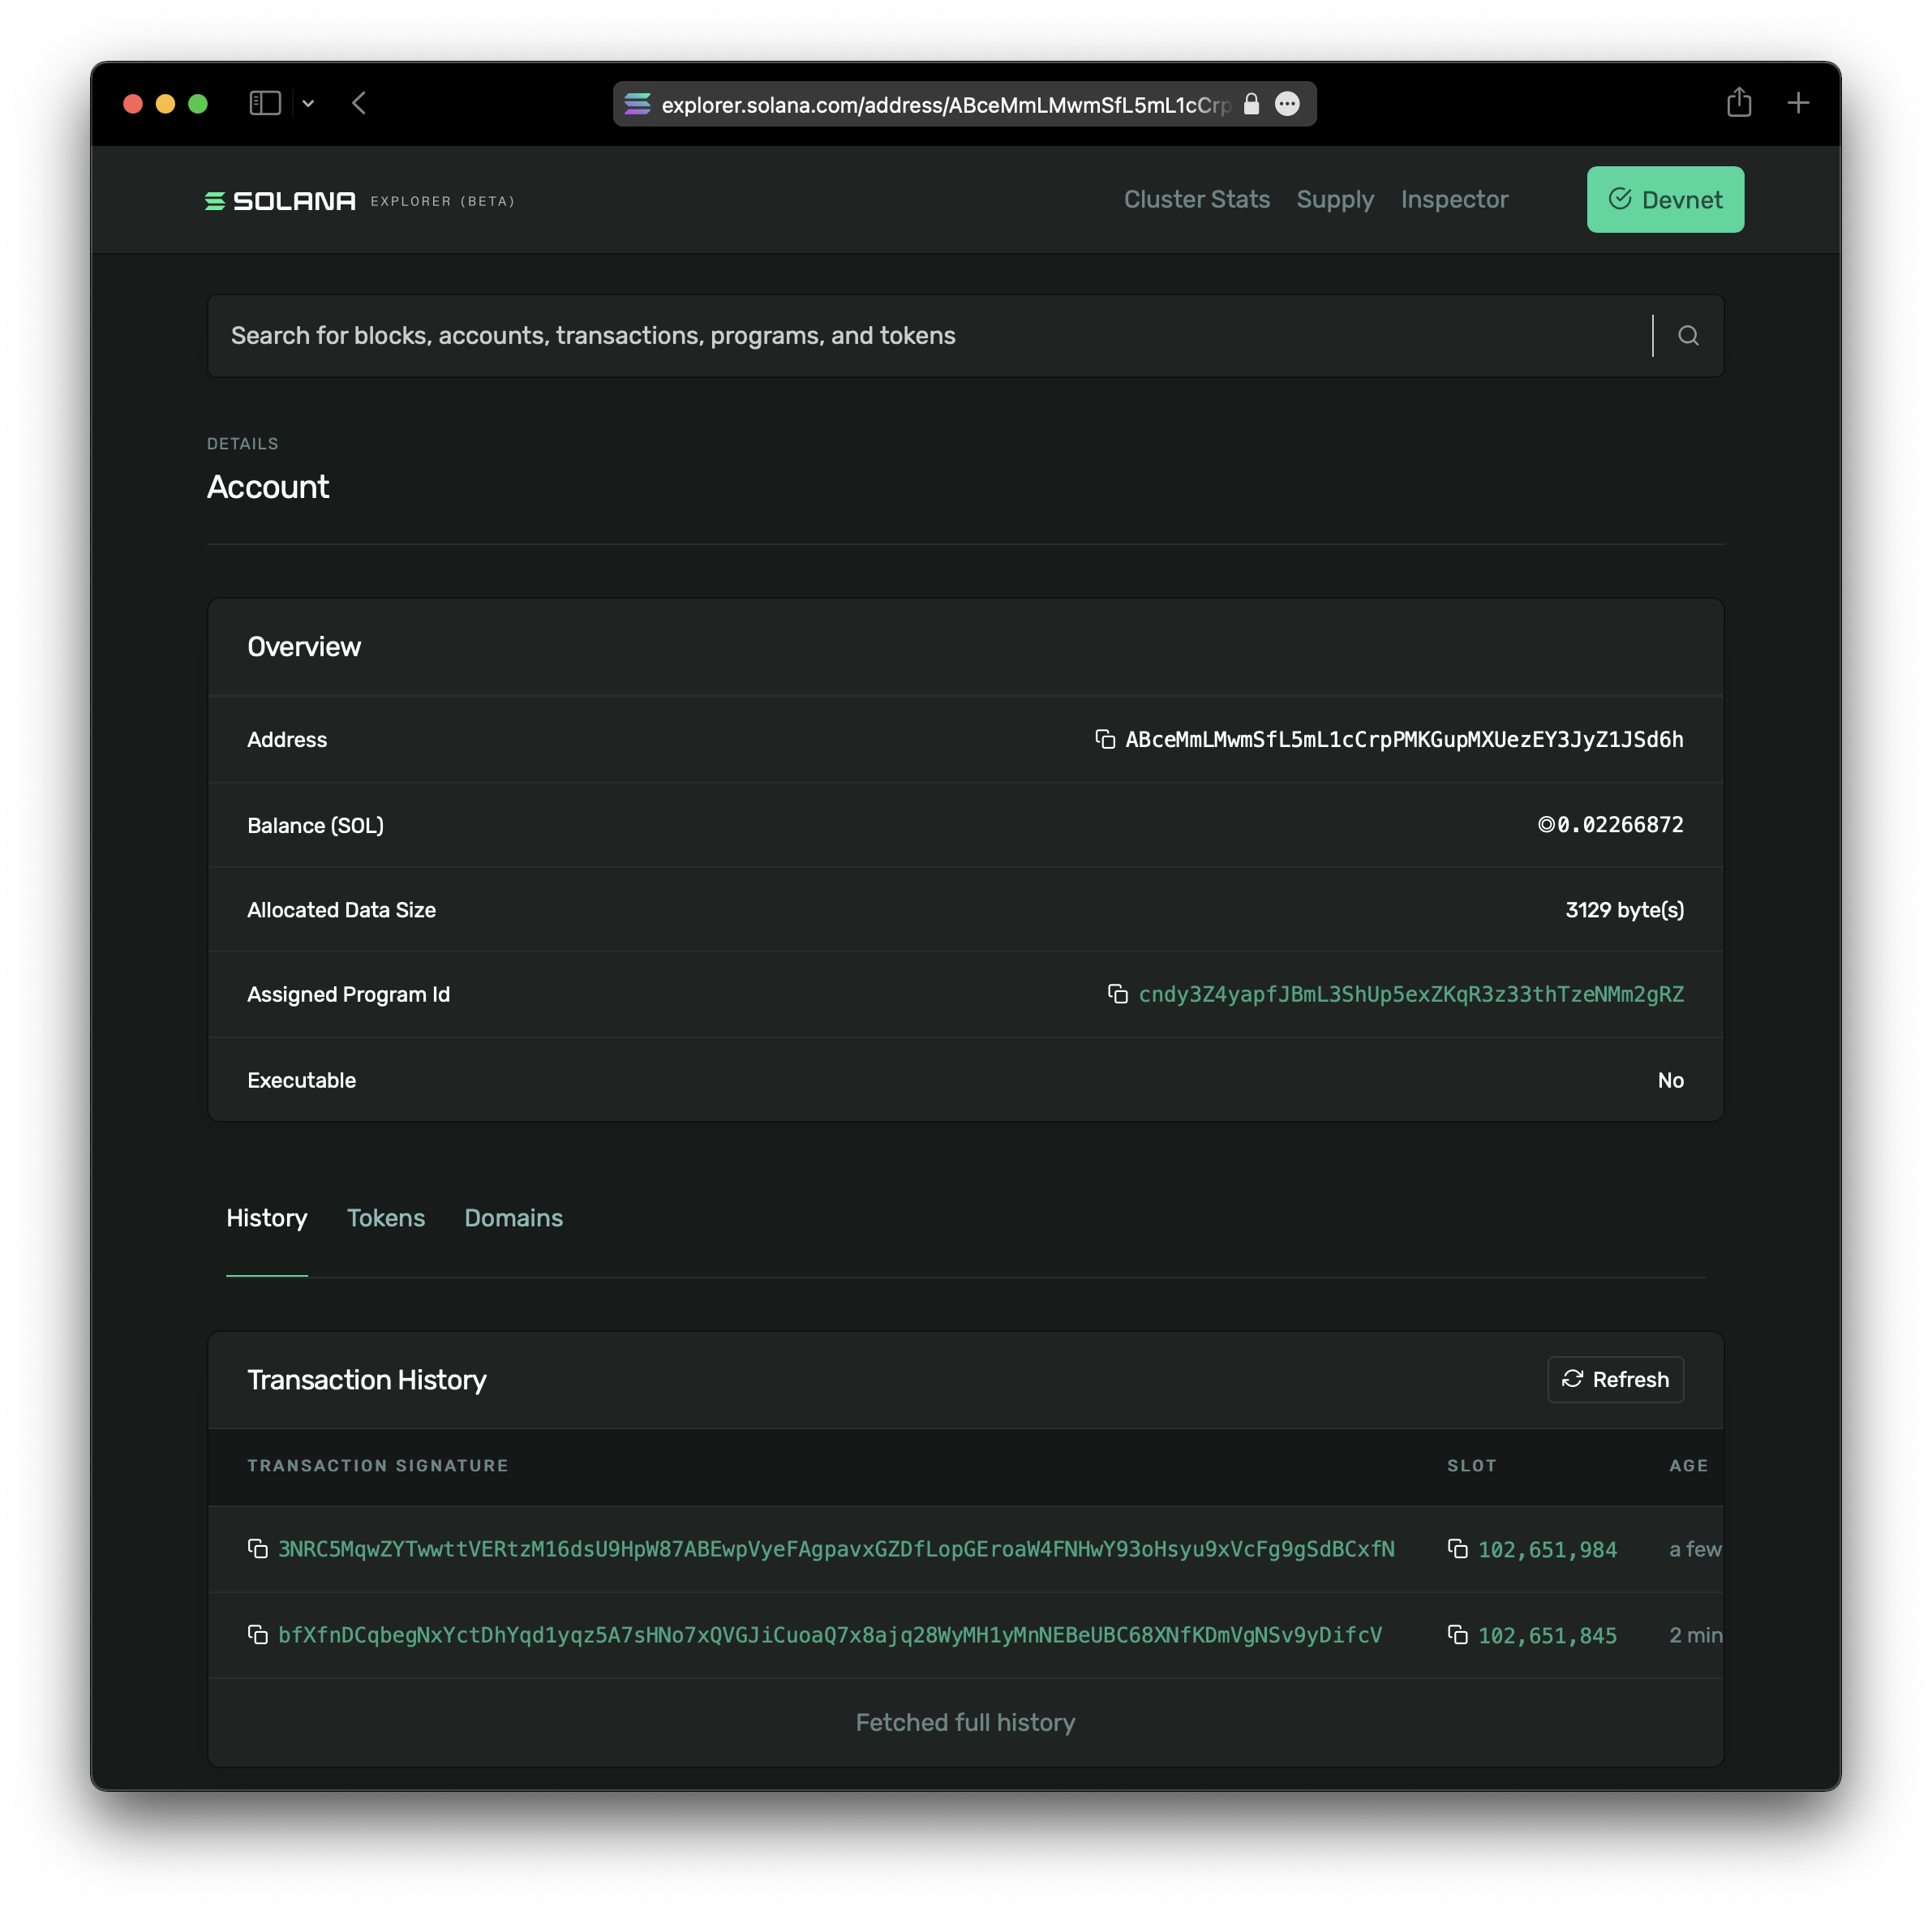Image resolution: width=1932 pixels, height=1911 pixels.
Task: Open the 3NRC5MqwZYTwwtt transaction link
Action: 836,1549
